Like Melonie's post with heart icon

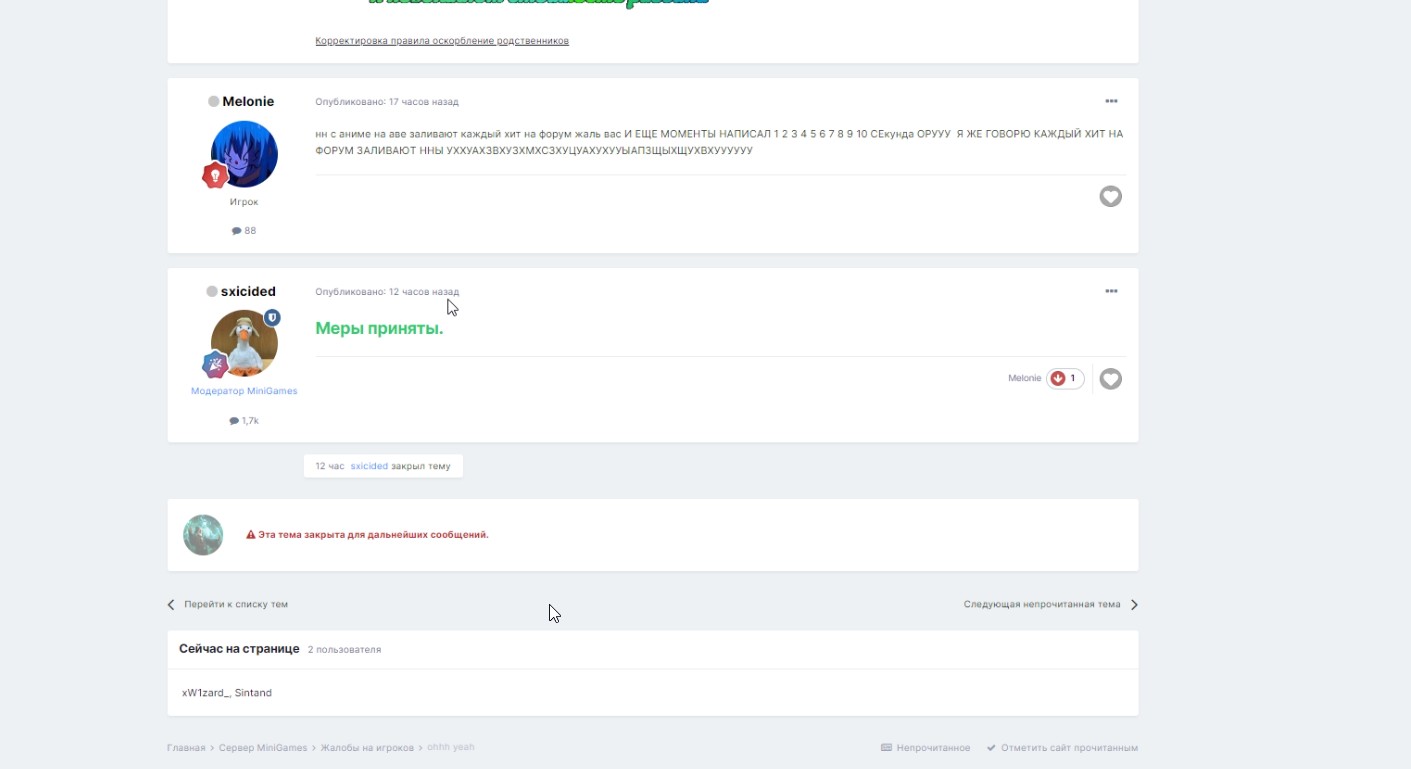click(x=1110, y=197)
